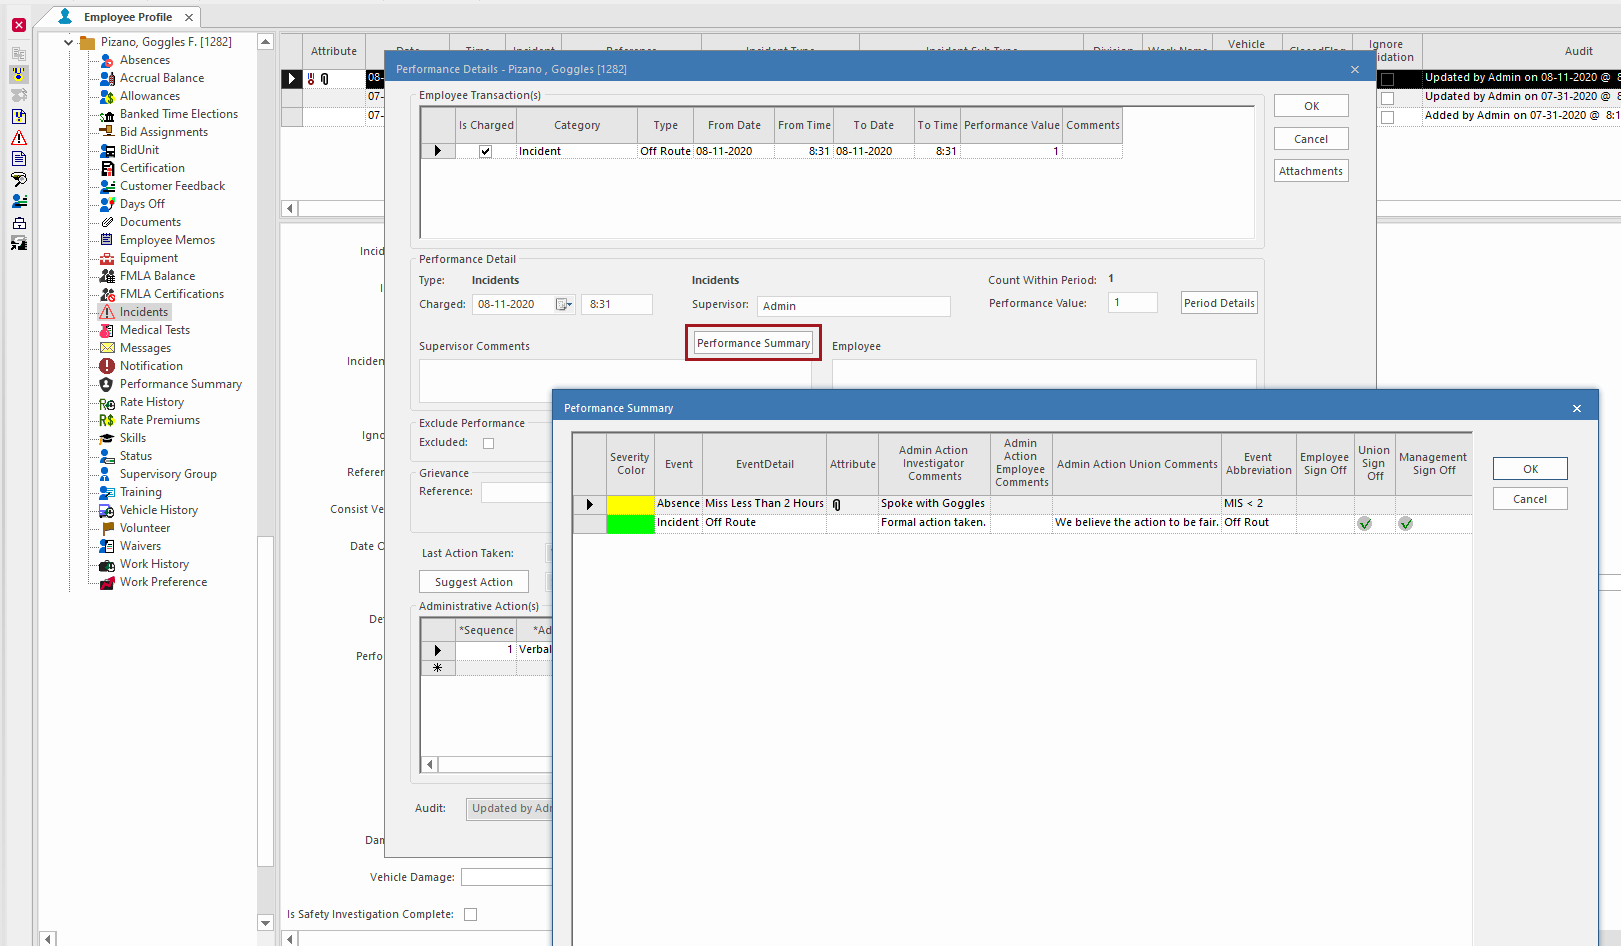The image size is (1621, 946).
Task: Click the padlock briefcase icon in the left toolbar
Action: tap(18, 222)
